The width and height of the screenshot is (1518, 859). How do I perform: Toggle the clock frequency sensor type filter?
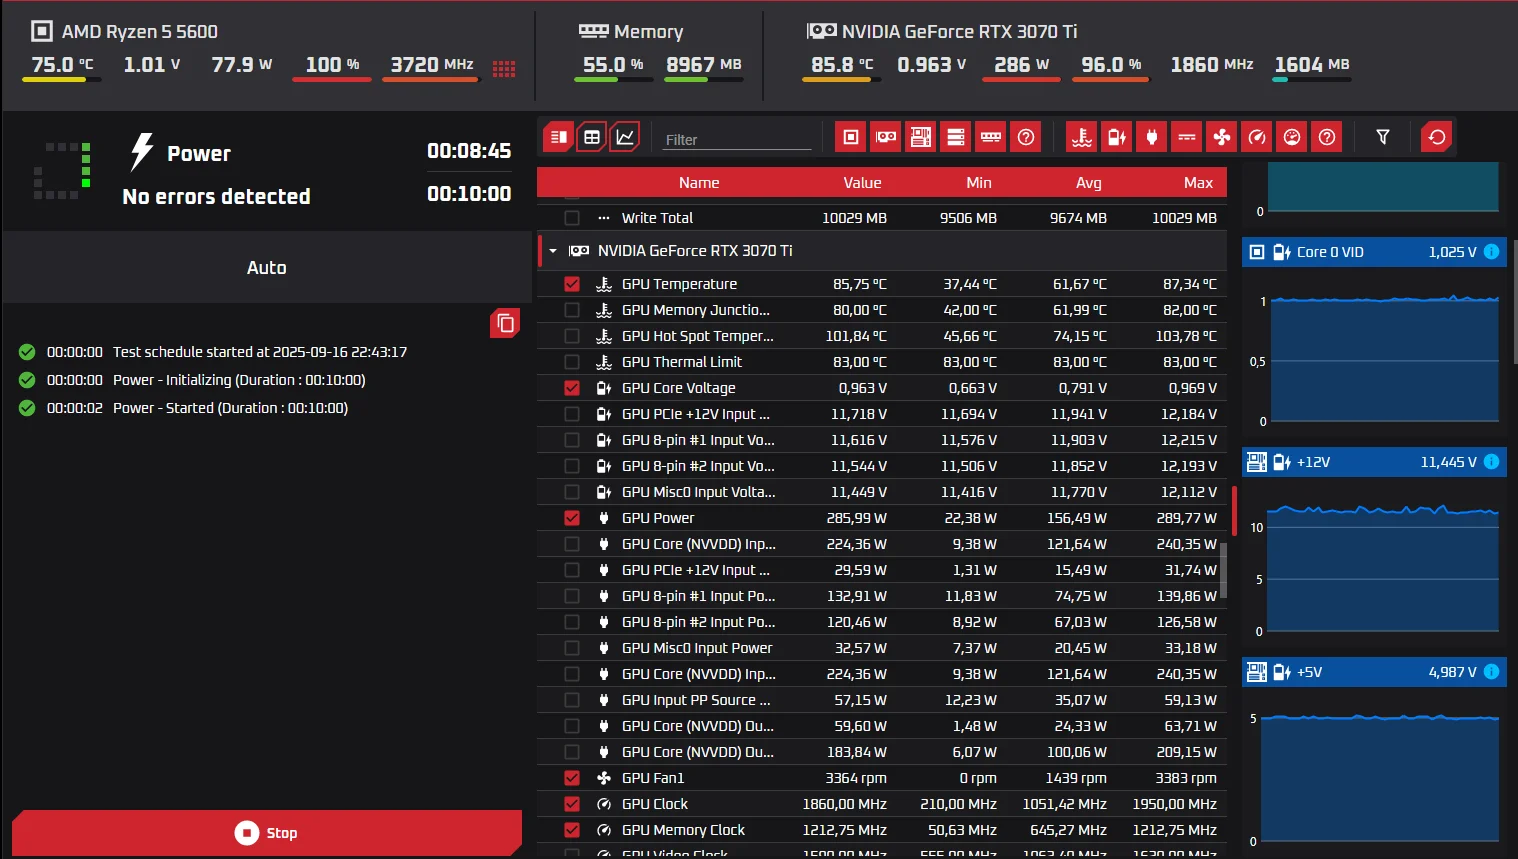[x=1257, y=137]
